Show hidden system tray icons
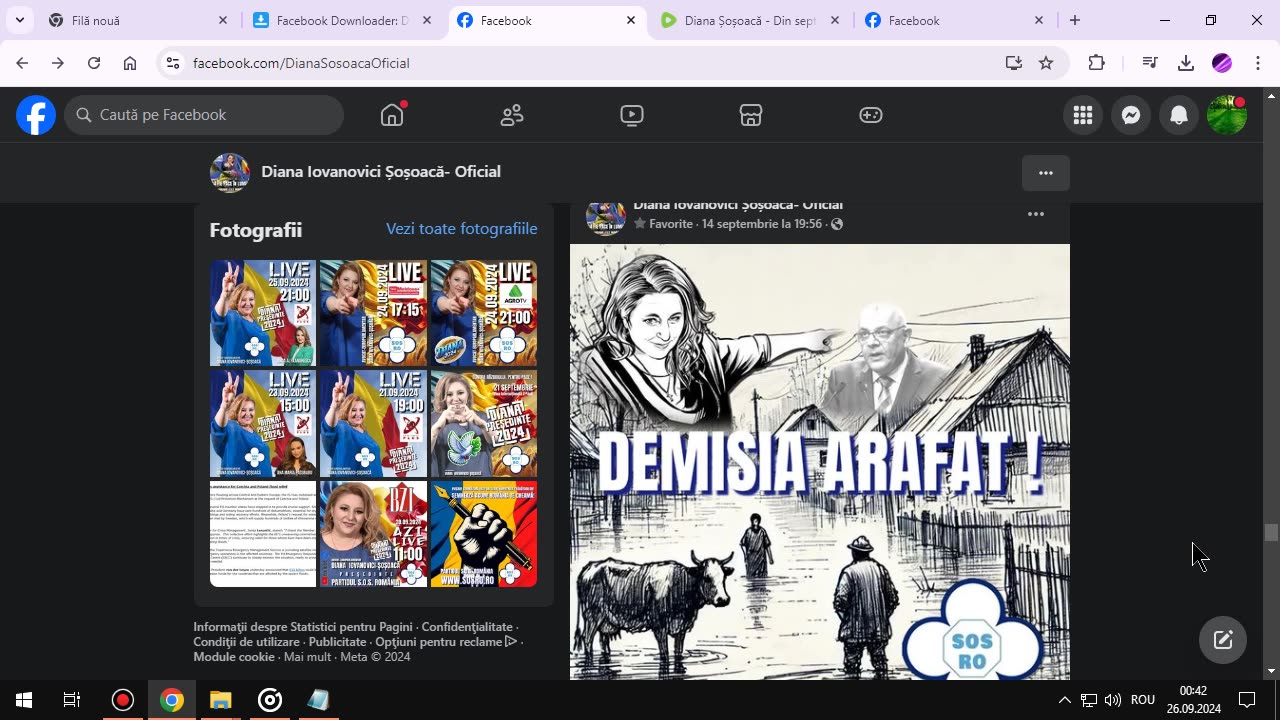This screenshot has width=1280, height=720. click(1064, 700)
